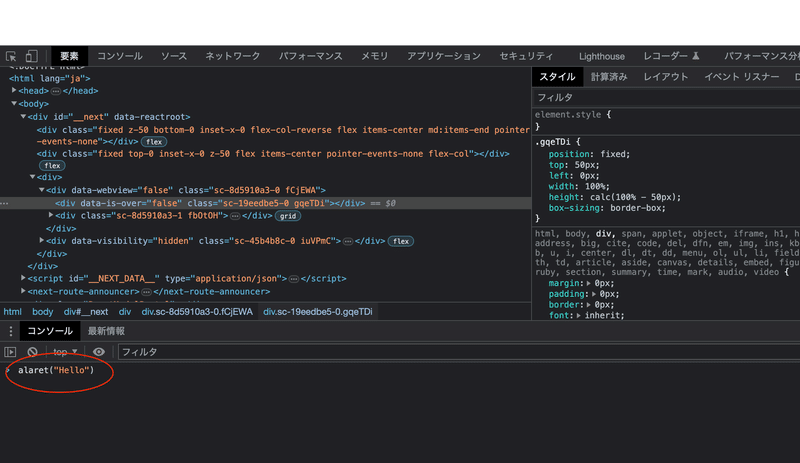The width and height of the screenshot is (800, 463).
Task: Expand the collapsed head ellipsis badge
Action: (56, 91)
